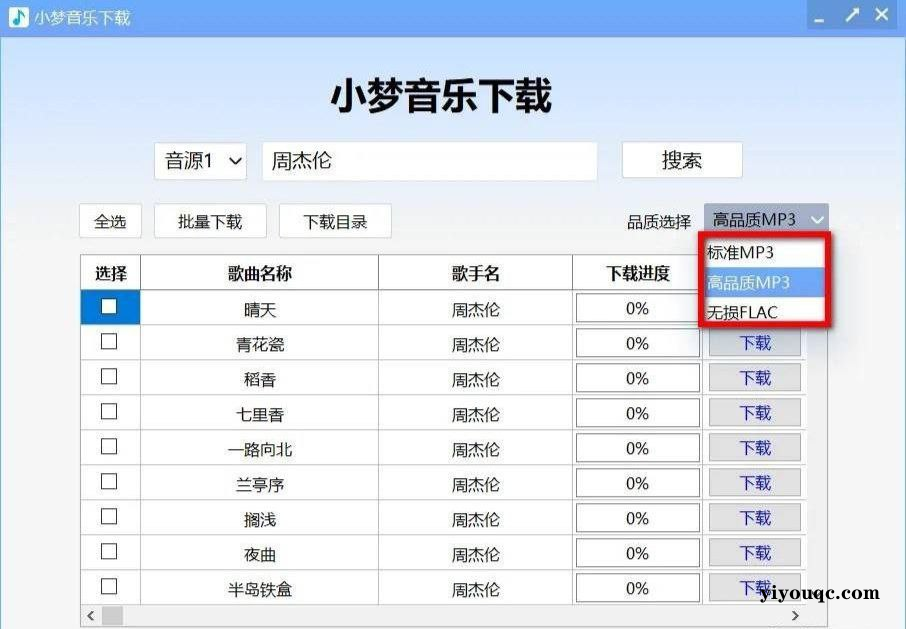
Task: Download 半岛铁盒 using its 下载 button
Action: [x=755, y=587]
